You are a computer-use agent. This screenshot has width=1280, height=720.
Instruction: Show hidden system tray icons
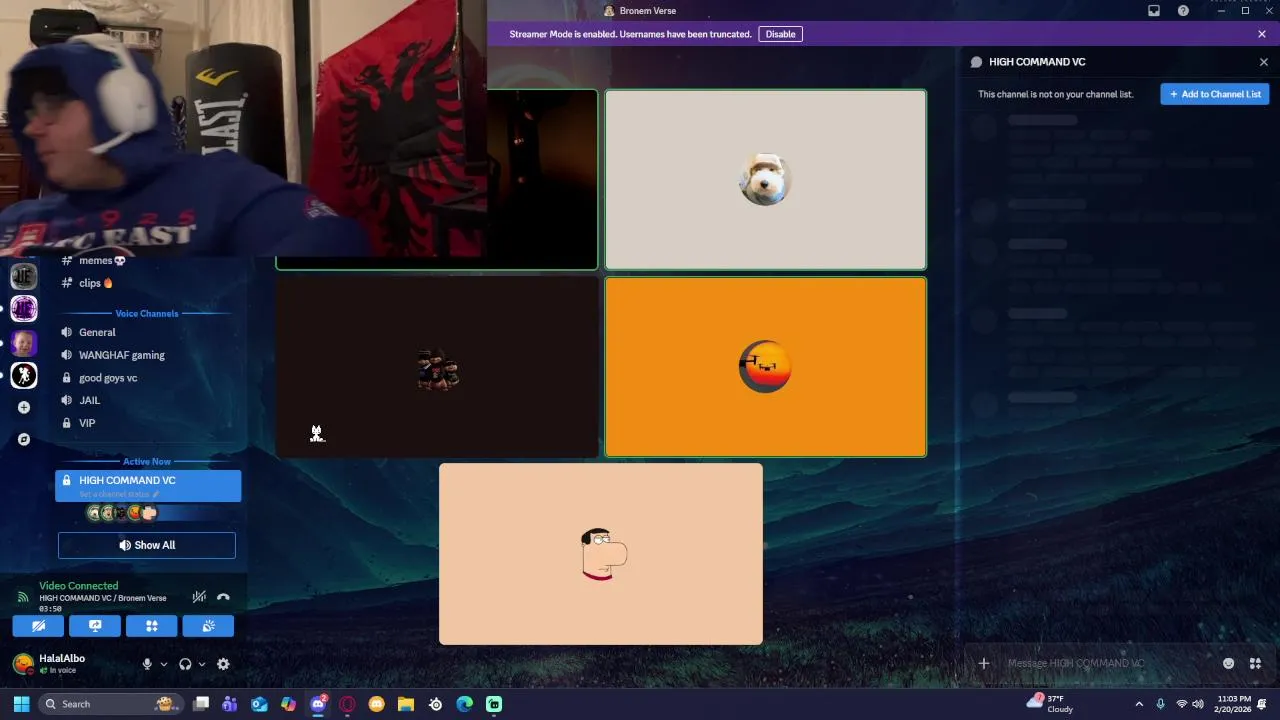point(1138,704)
